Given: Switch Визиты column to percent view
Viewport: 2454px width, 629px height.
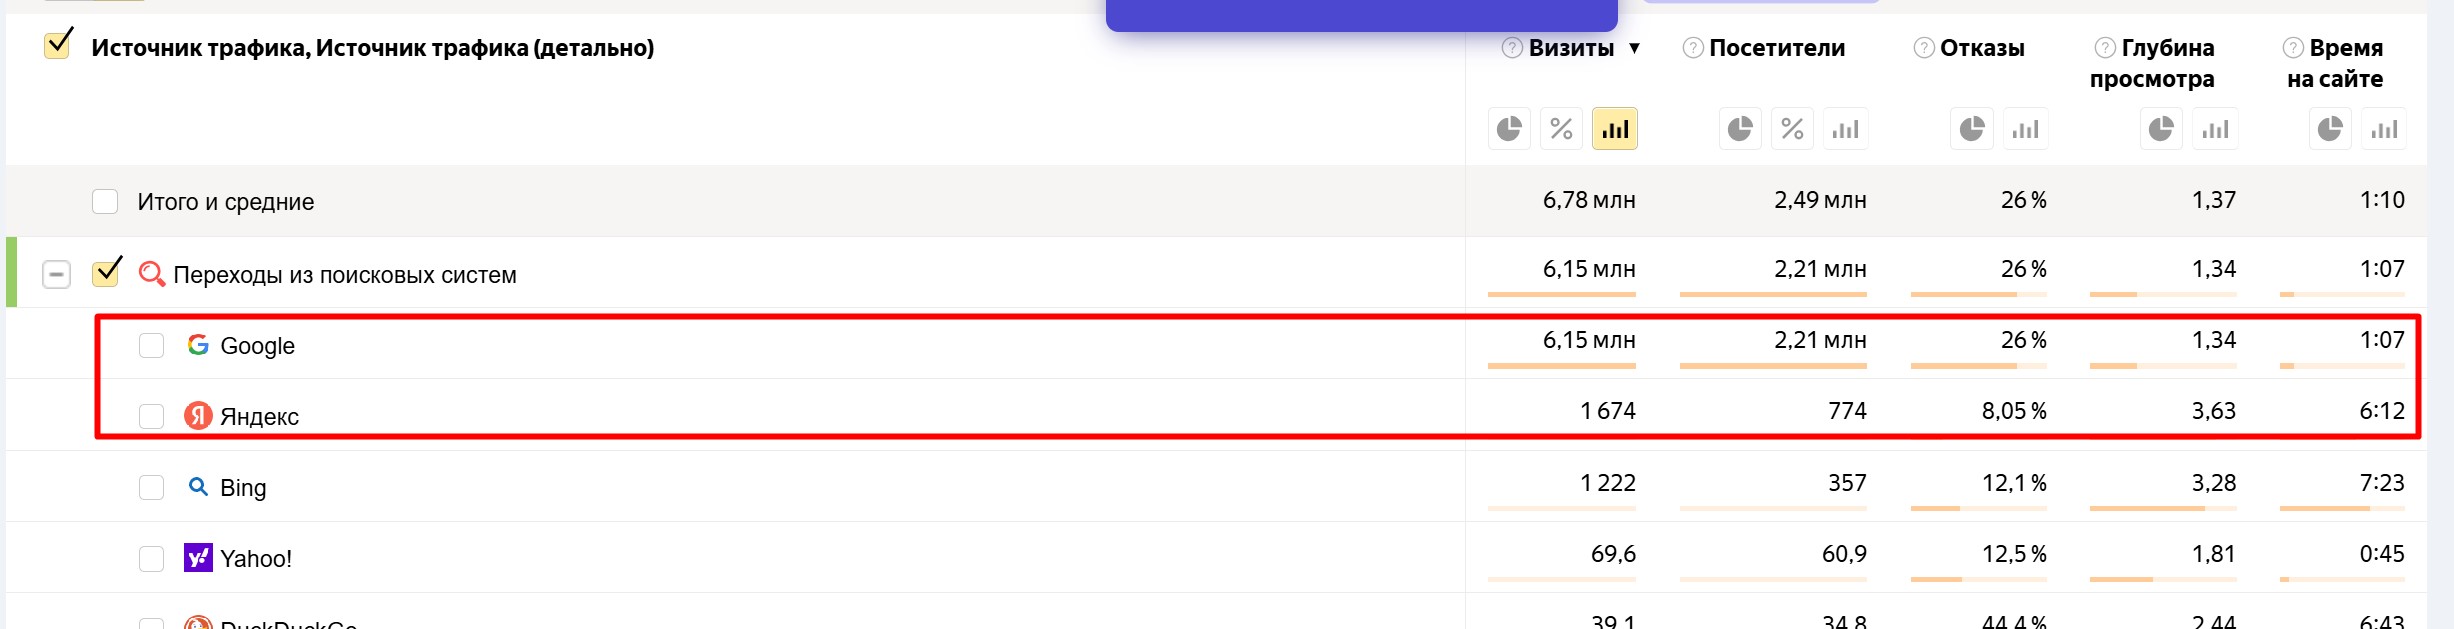Looking at the screenshot, I should (1562, 129).
